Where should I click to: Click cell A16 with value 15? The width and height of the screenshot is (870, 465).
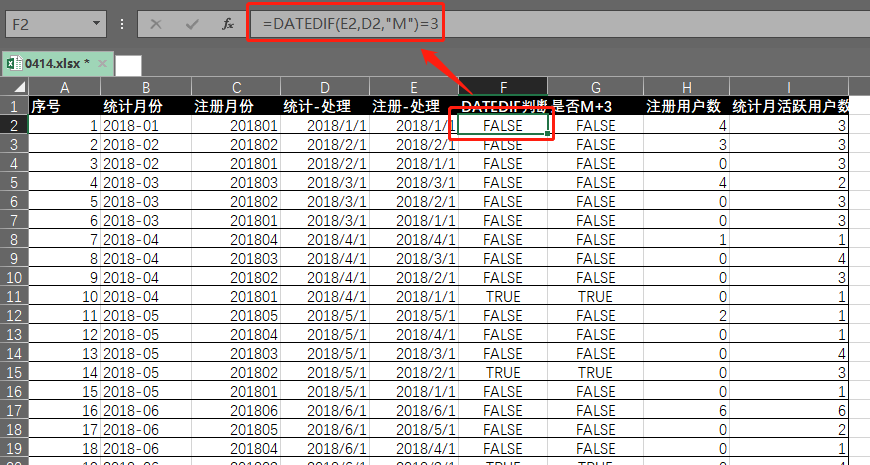tap(64, 391)
